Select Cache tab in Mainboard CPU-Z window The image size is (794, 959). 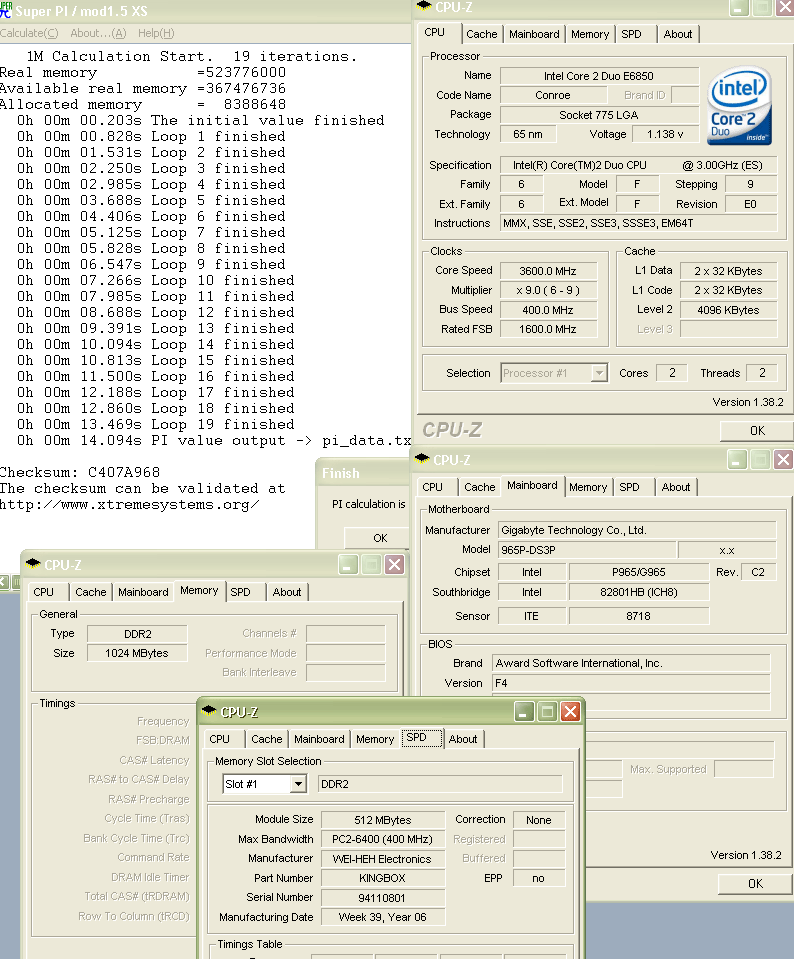[480, 487]
